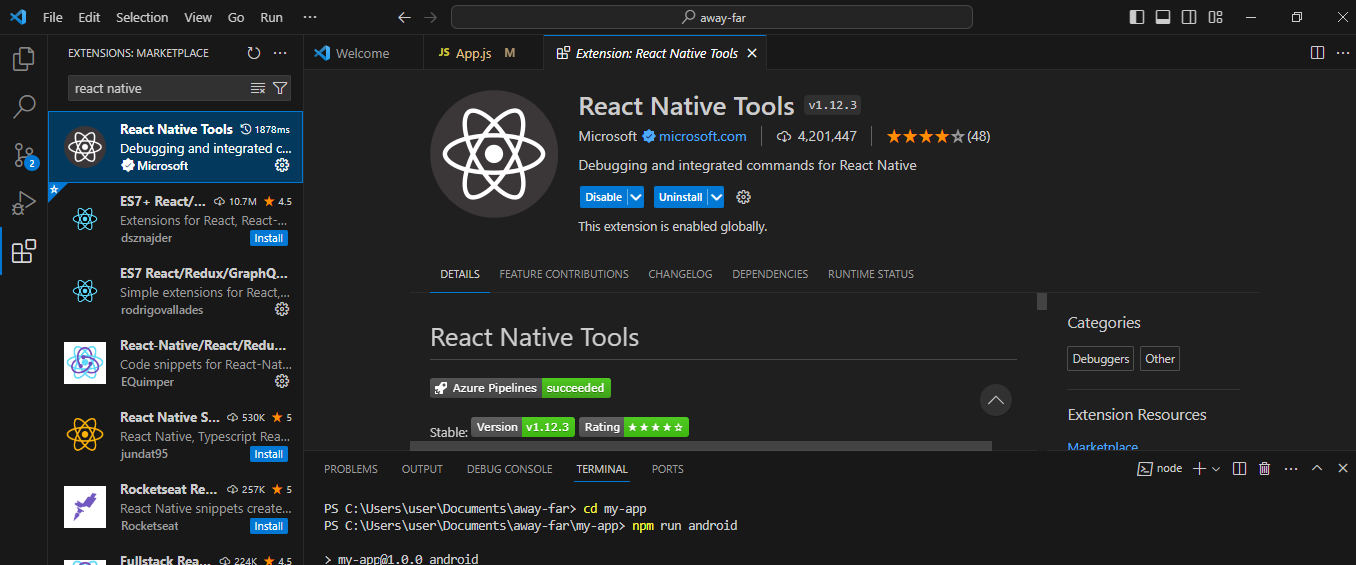Open the Edit menu
Image resolution: width=1356 pixels, height=565 pixels.
pos(89,18)
